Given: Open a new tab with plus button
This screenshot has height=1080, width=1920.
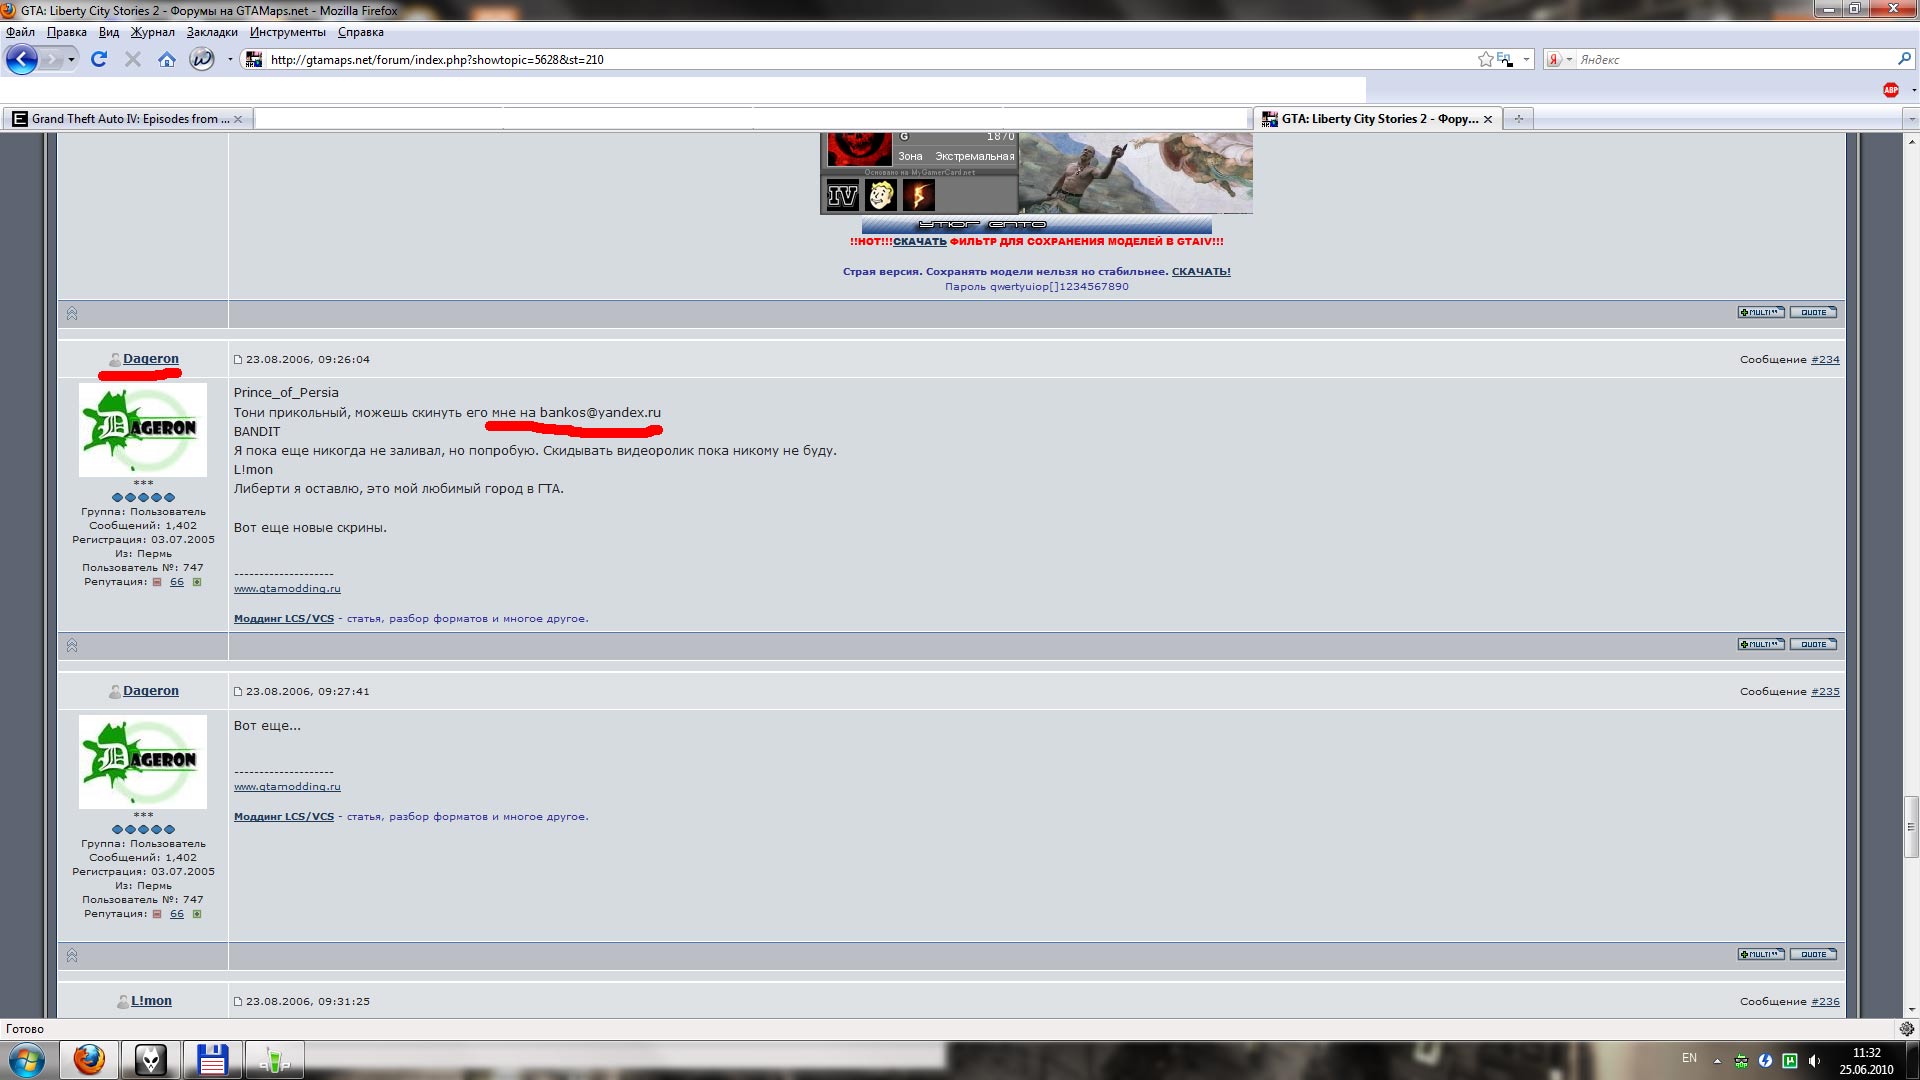Looking at the screenshot, I should pyautogui.click(x=1518, y=119).
